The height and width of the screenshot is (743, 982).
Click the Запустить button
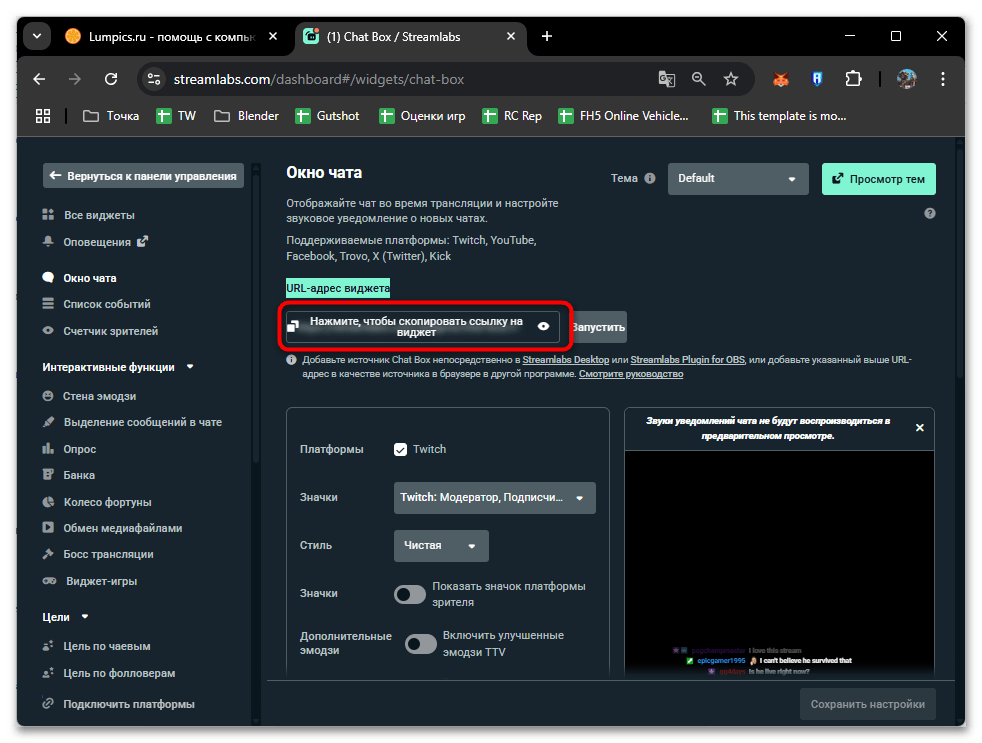(x=598, y=327)
